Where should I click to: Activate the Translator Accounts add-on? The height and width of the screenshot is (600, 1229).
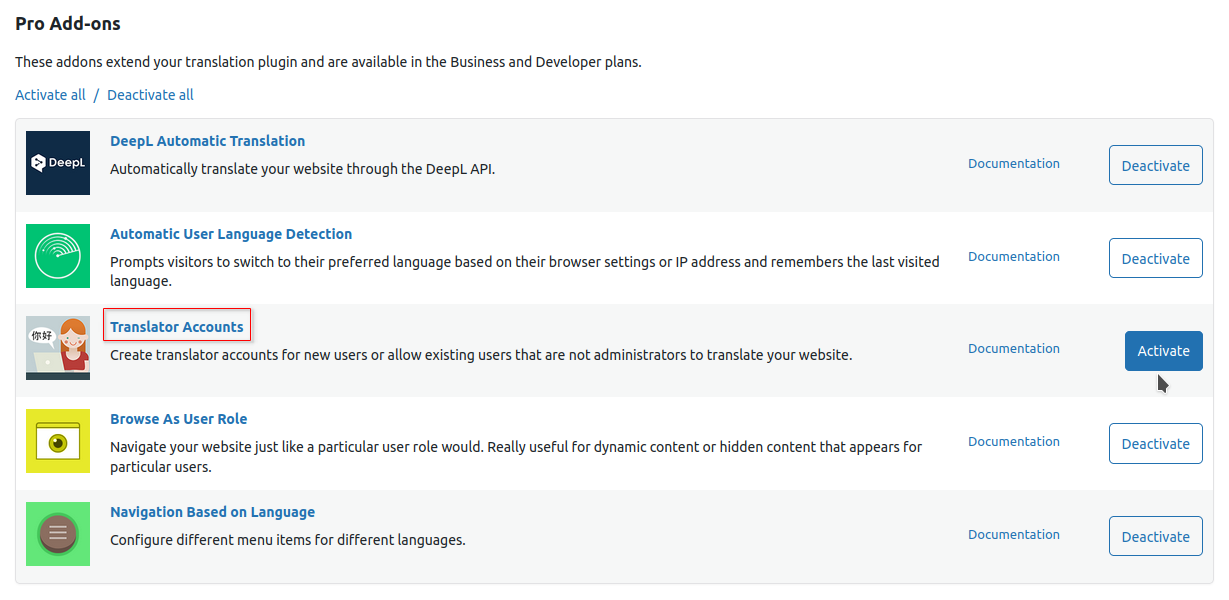click(1164, 351)
